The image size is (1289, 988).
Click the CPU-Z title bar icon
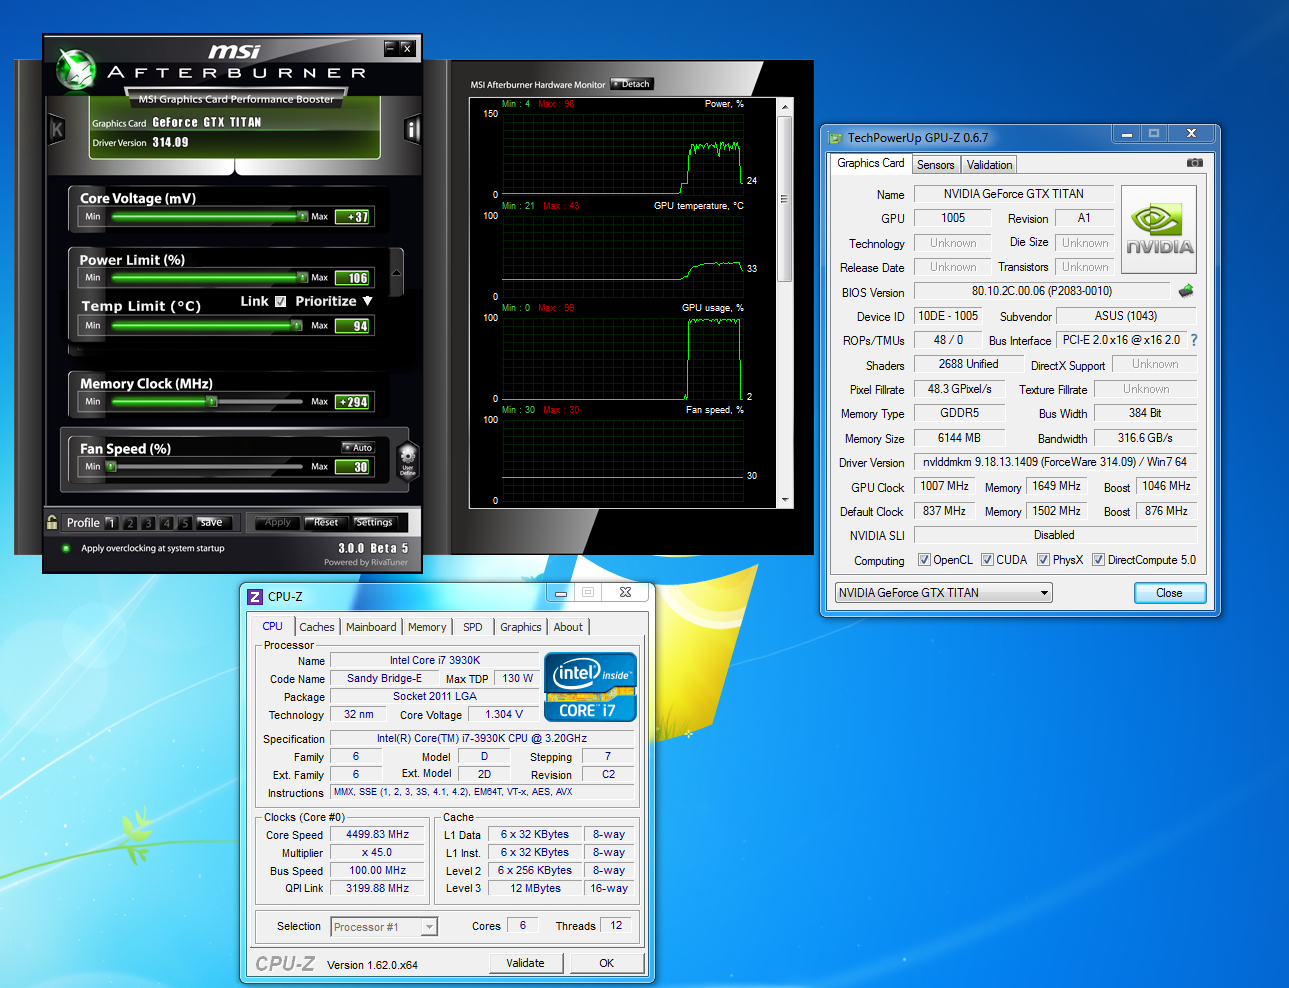[x=255, y=596]
